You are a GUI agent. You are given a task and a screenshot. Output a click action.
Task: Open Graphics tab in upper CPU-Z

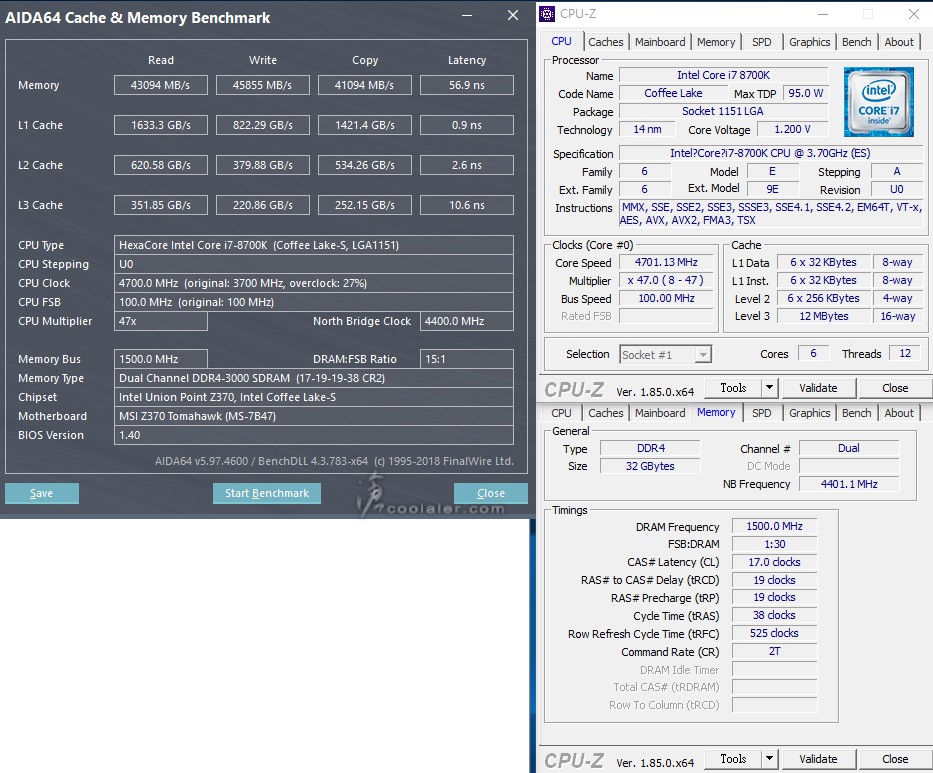[x=809, y=42]
